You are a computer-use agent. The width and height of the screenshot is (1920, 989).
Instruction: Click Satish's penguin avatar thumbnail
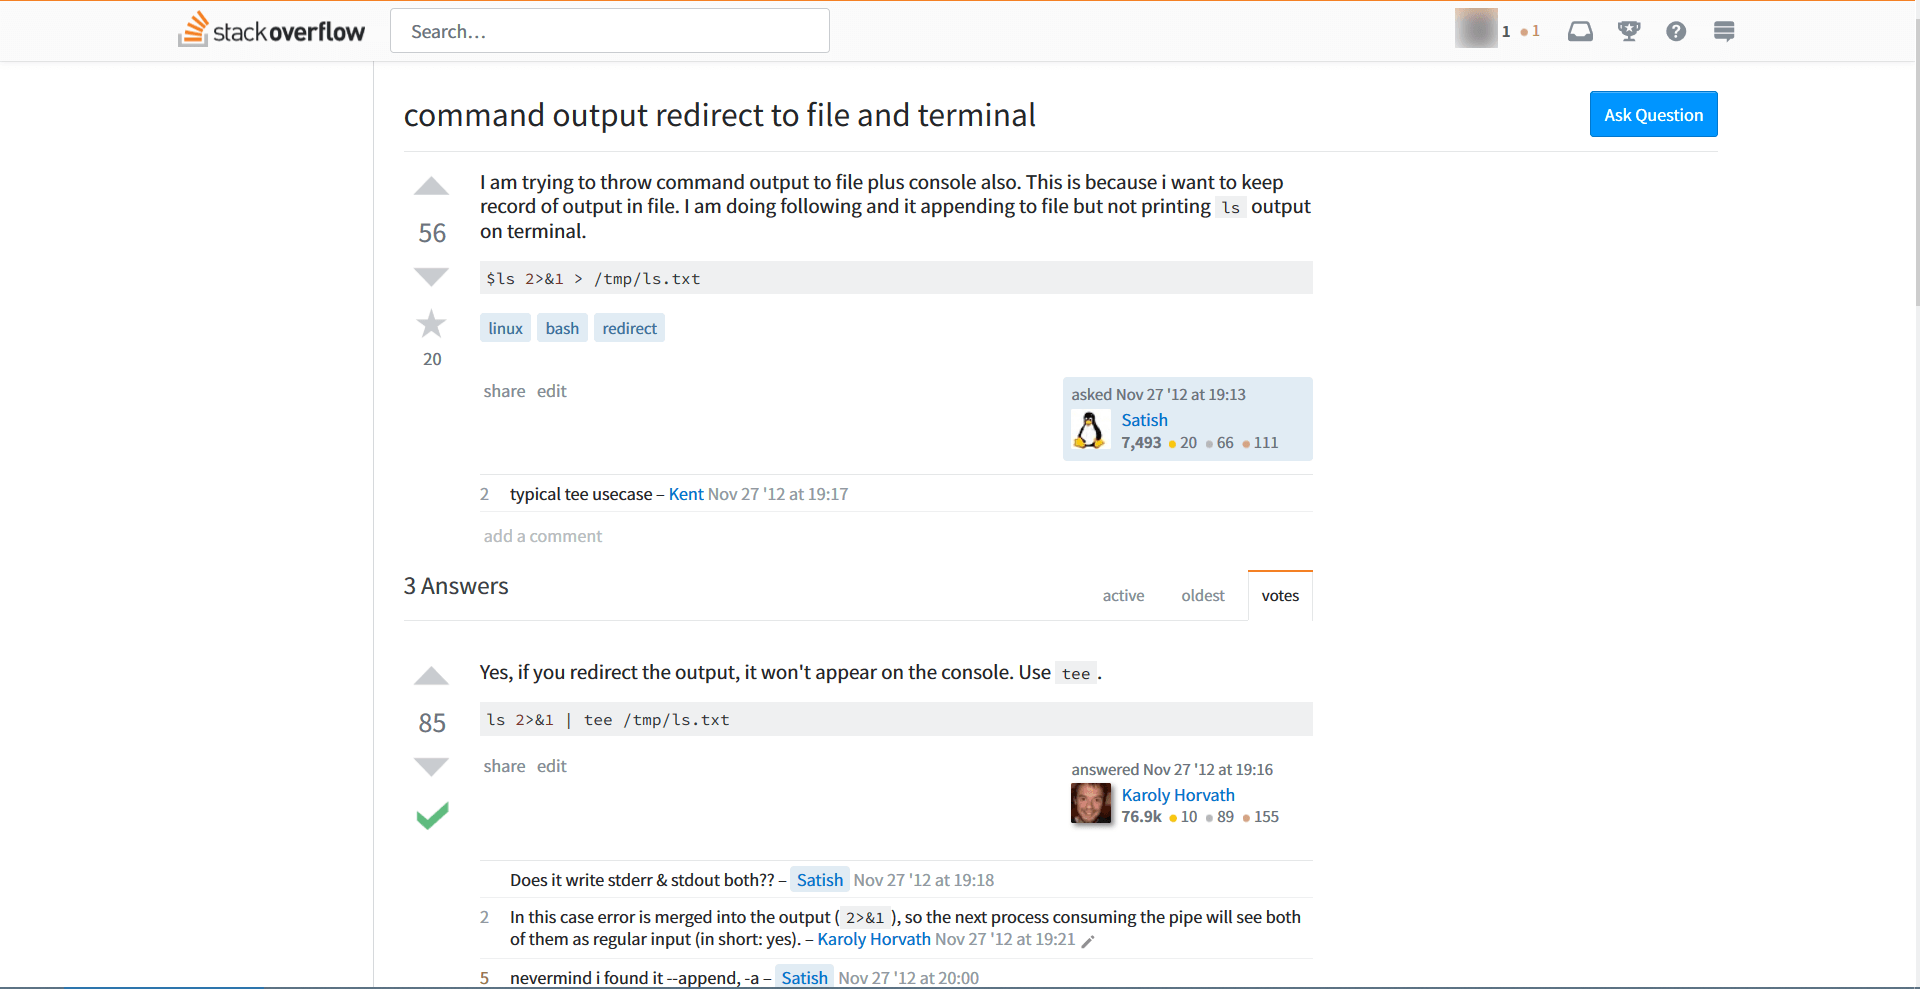1091,430
